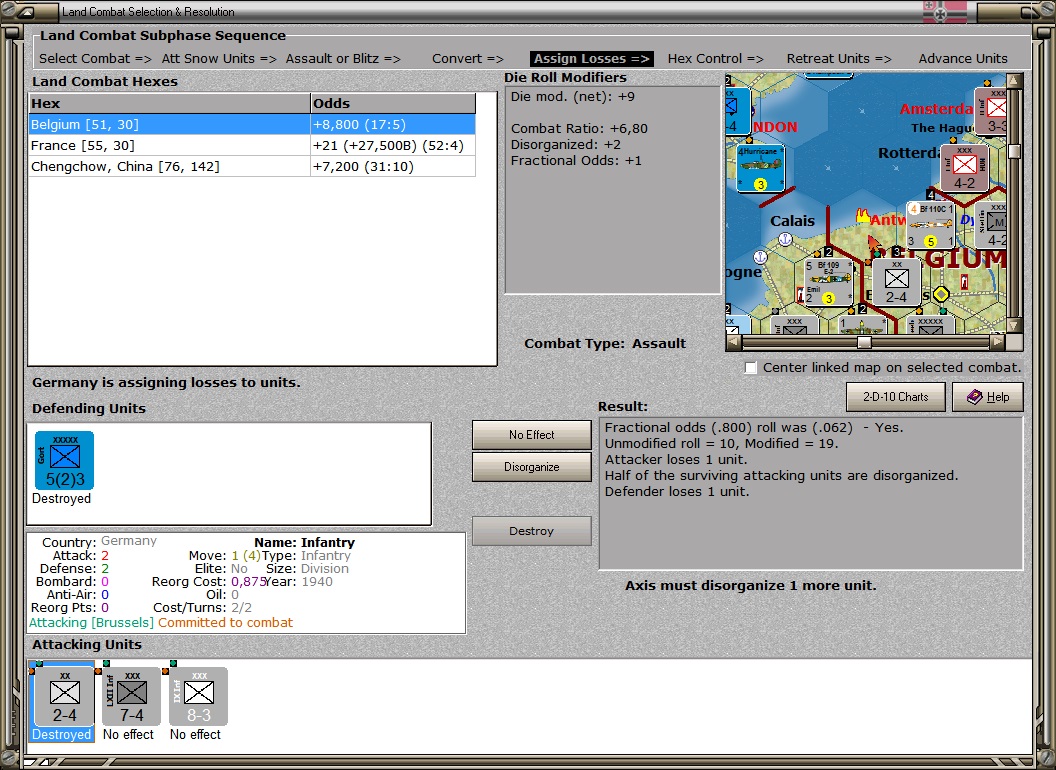Viewport: 1056px width, 770px height.
Task: Click the +21 (+27,500B) (52:4) odds cell
Action: (x=393, y=146)
